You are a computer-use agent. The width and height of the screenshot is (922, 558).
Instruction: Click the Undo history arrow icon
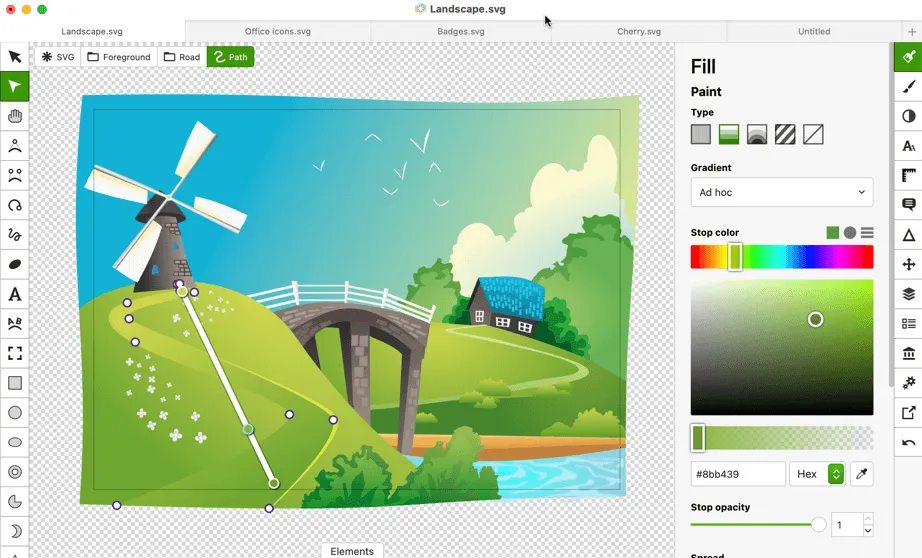click(908, 442)
